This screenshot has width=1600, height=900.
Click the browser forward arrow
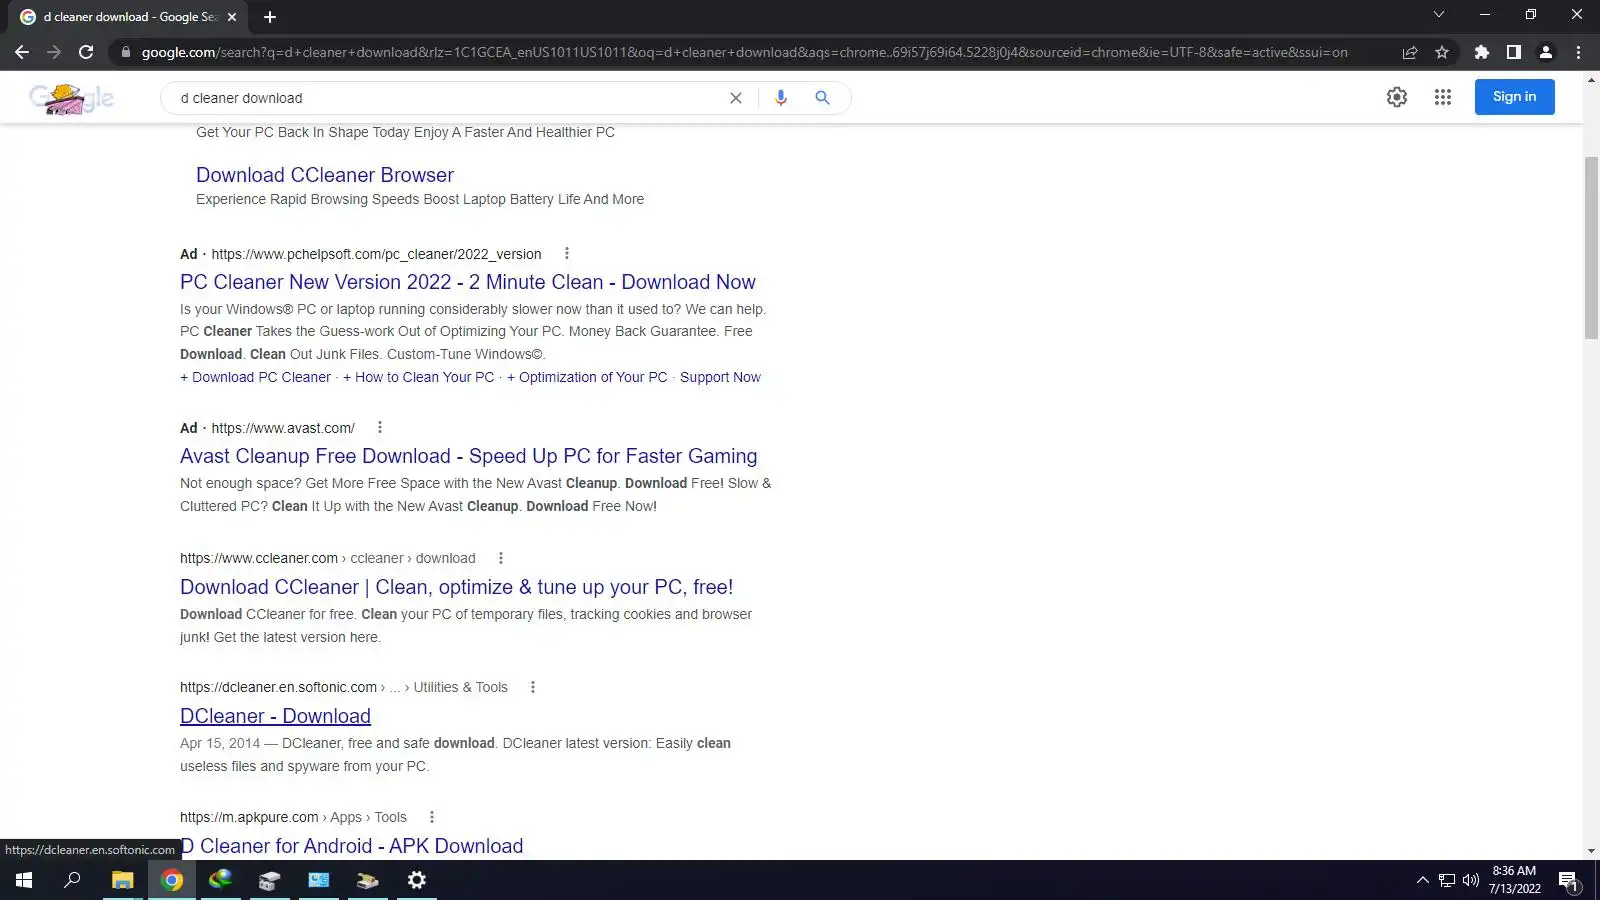point(54,52)
